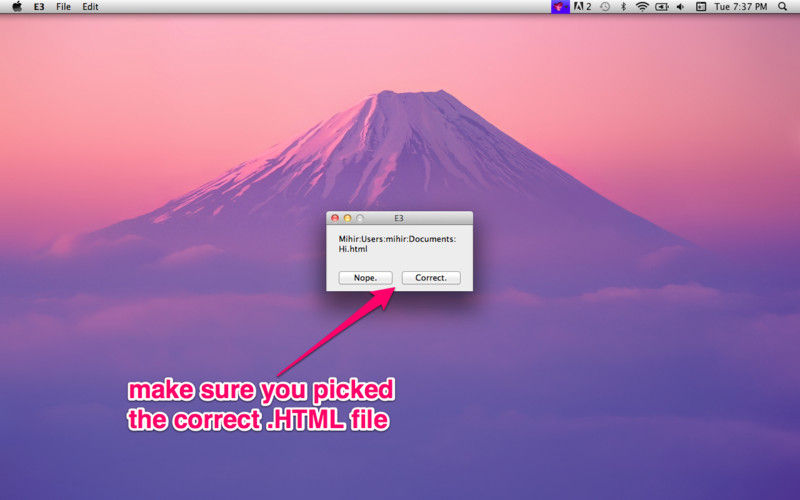
Task: Minimize the E3 dialog with yellow button
Action: (347, 218)
